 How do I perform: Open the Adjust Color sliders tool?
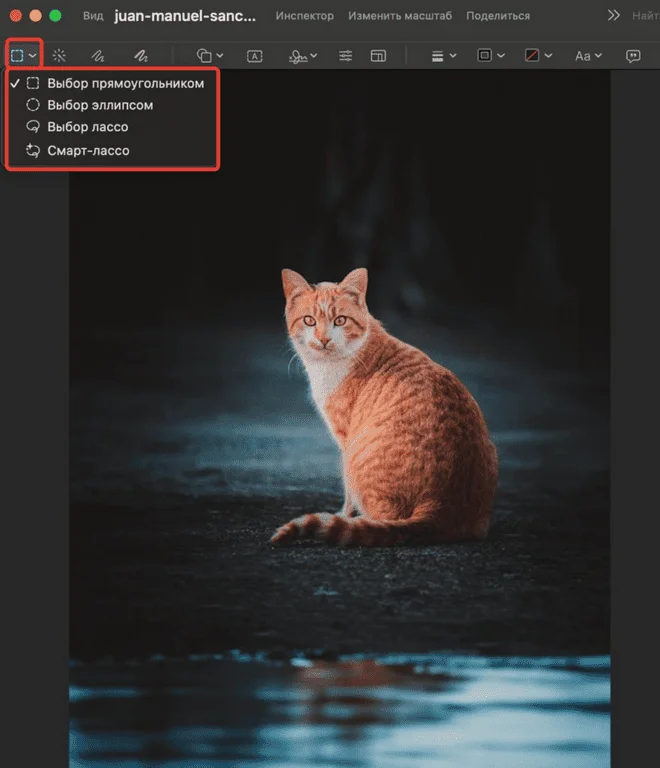(x=345, y=56)
